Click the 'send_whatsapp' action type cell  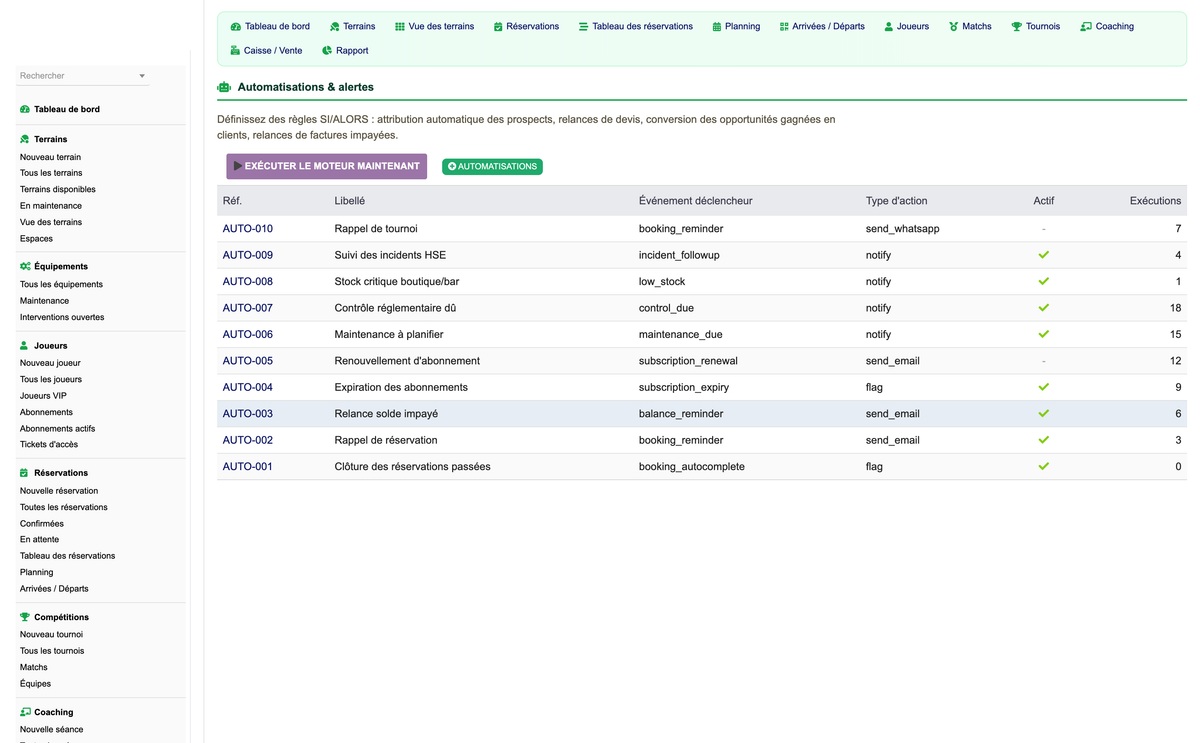pos(902,229)
